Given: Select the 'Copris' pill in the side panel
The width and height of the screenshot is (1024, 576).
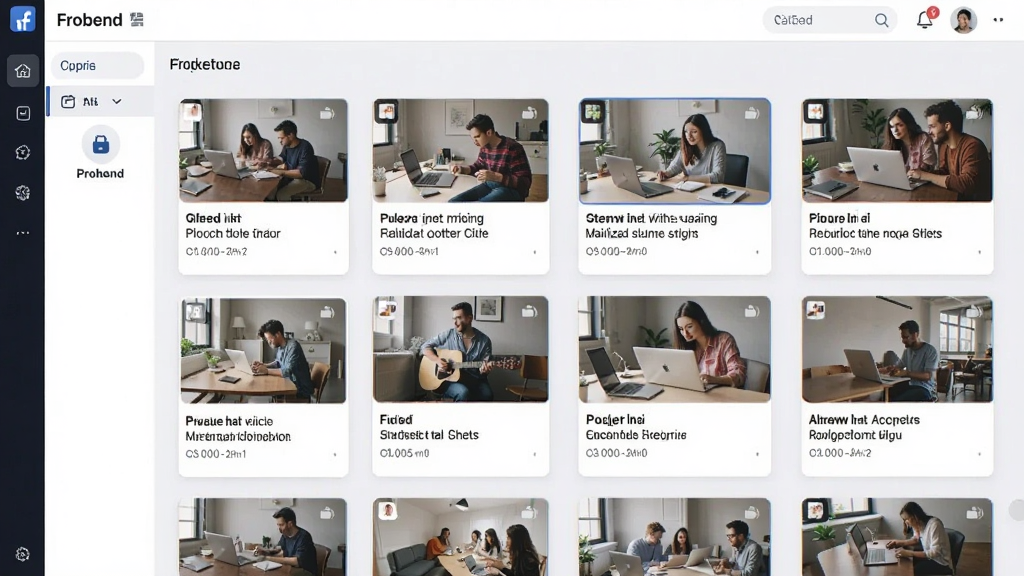Looking at the screenshot, I should 98,66.
